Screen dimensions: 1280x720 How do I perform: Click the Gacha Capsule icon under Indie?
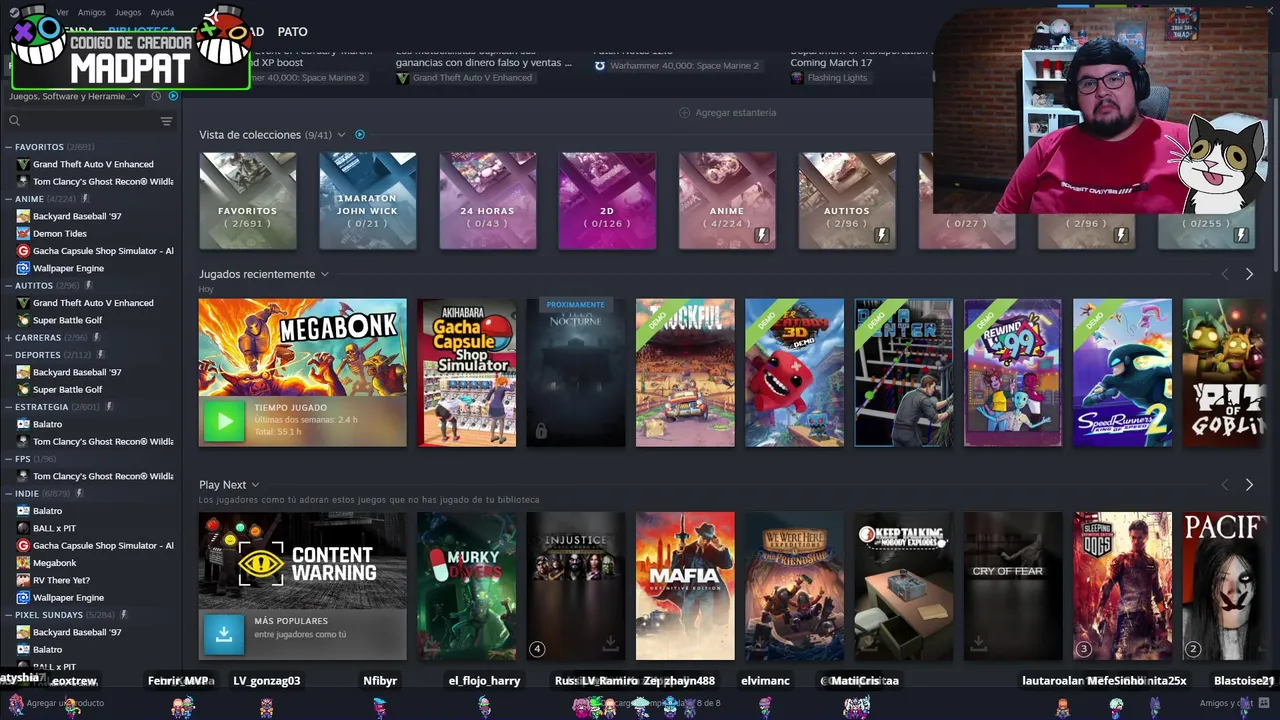tap(23, 545)
